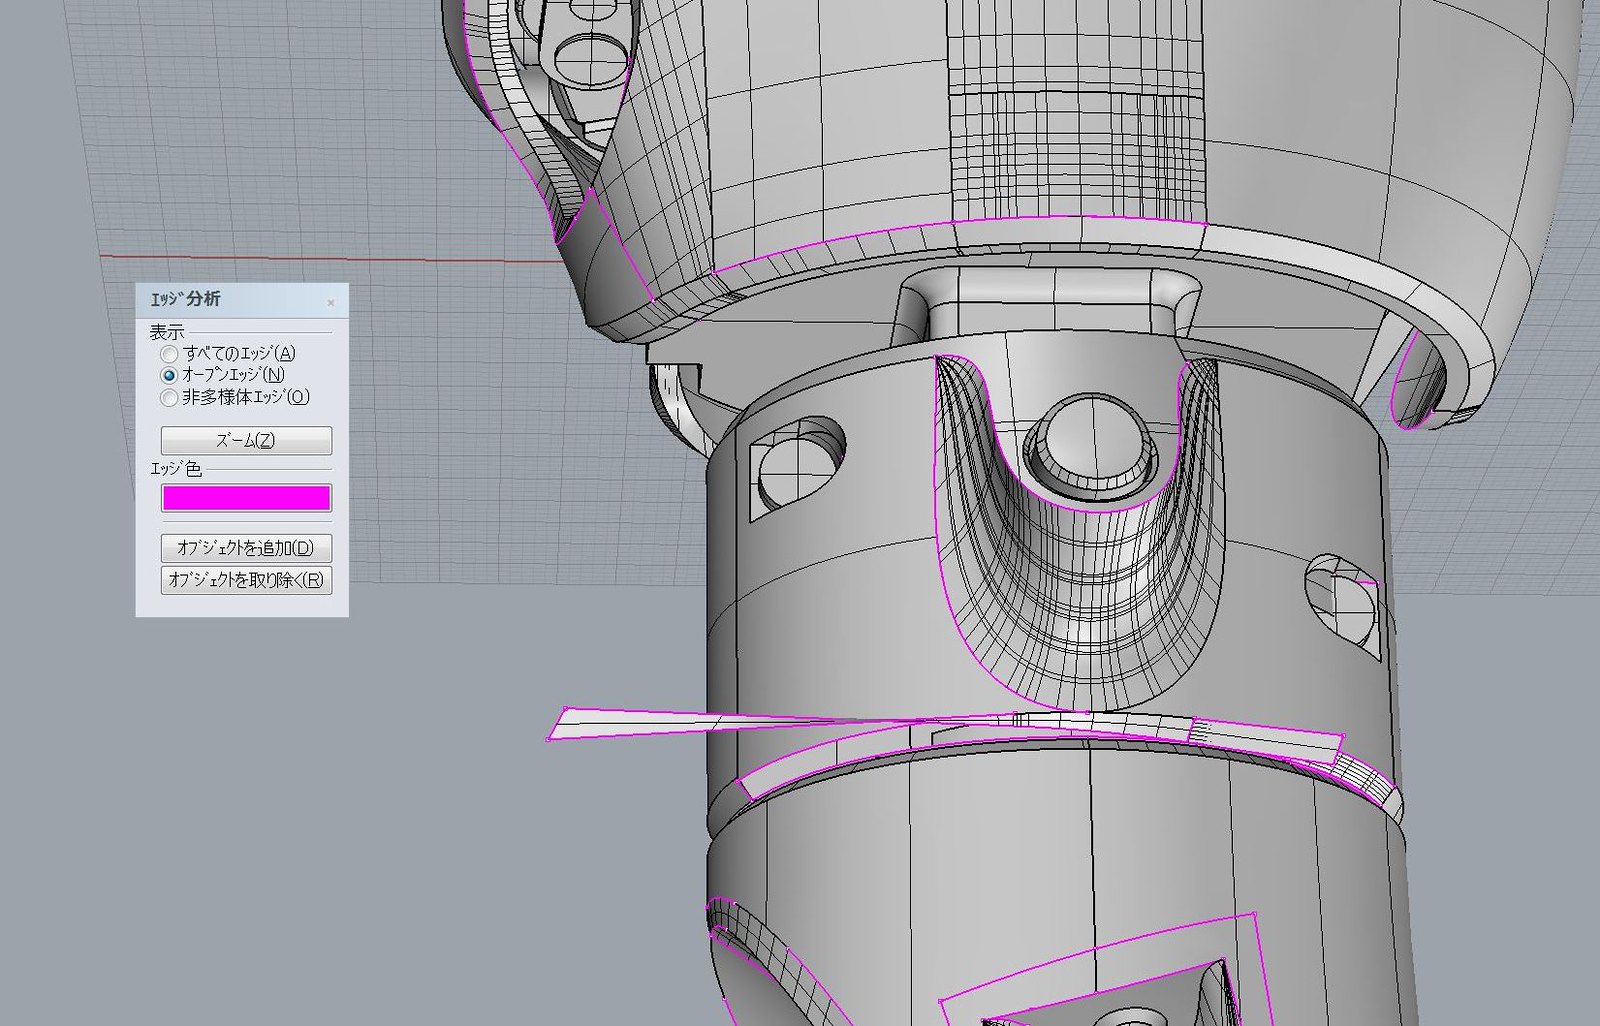Click オブジェクトを追加(D) to add objects
Screen dimensions: 1600x1026
point(245,548)
